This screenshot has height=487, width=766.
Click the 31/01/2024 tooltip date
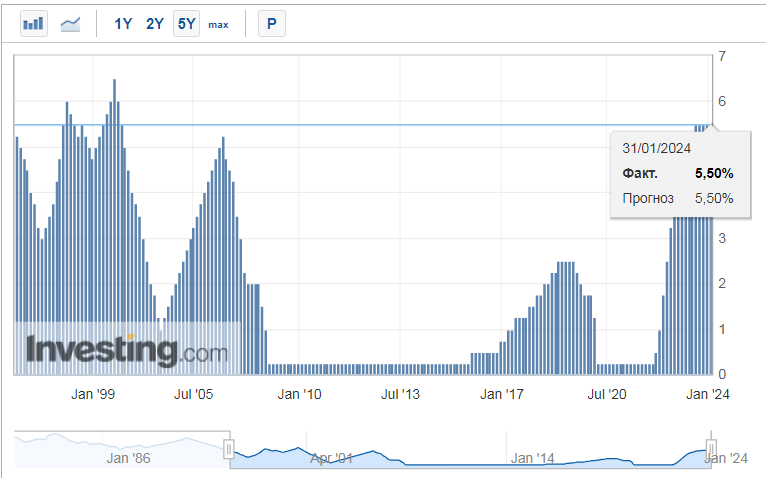(656, 148)
